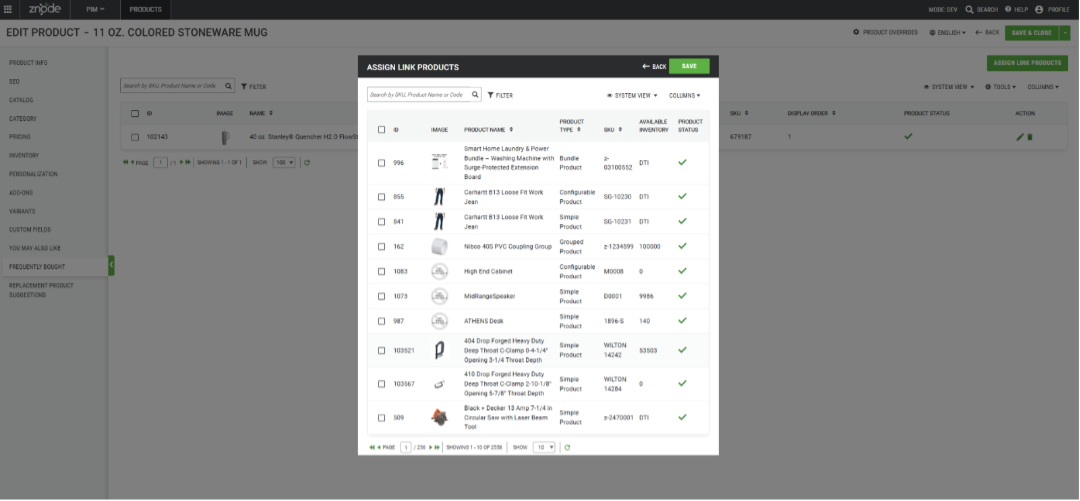Click the status checkmark for High End Cabinet
The height and width of the screenshot is (501, 1080).
pos(682,271)
